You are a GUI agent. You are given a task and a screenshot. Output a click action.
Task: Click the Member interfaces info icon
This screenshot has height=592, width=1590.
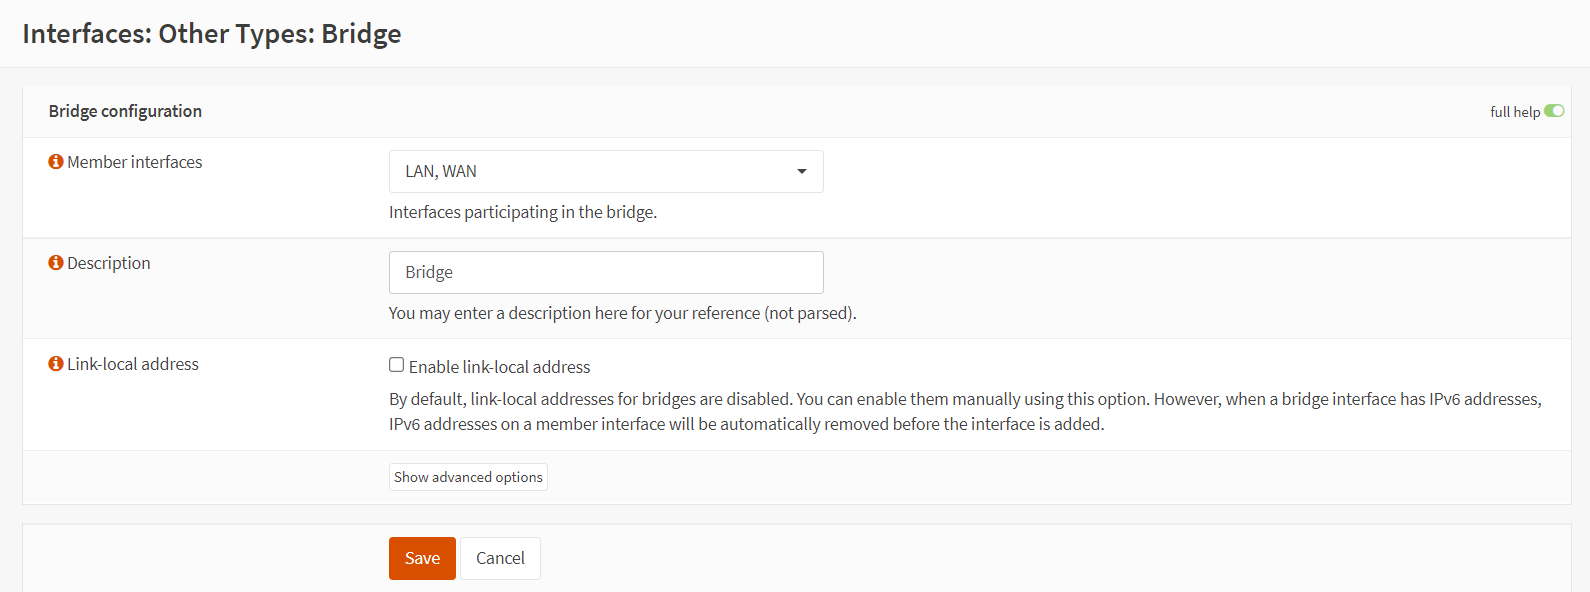pyautogui.click(x=56, y=162)
